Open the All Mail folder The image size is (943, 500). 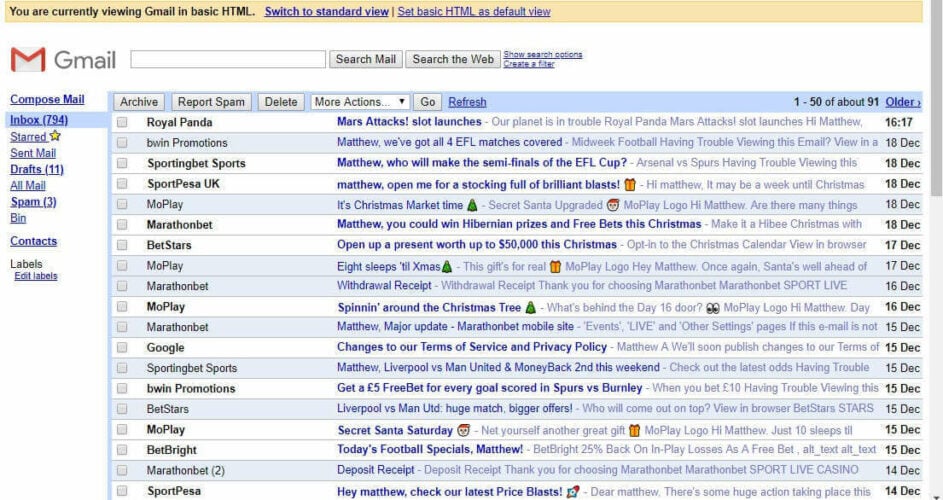[x=28, y=185]
